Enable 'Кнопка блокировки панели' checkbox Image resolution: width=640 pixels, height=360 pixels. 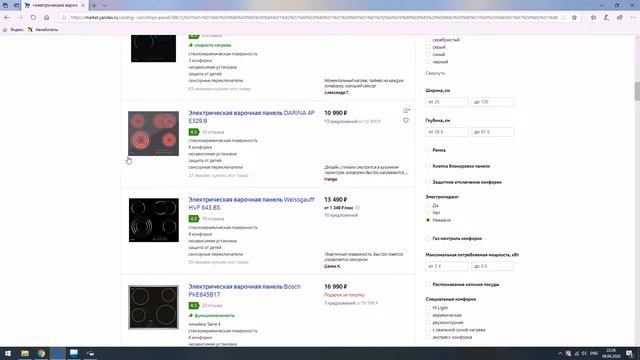[x=428, y=166]
